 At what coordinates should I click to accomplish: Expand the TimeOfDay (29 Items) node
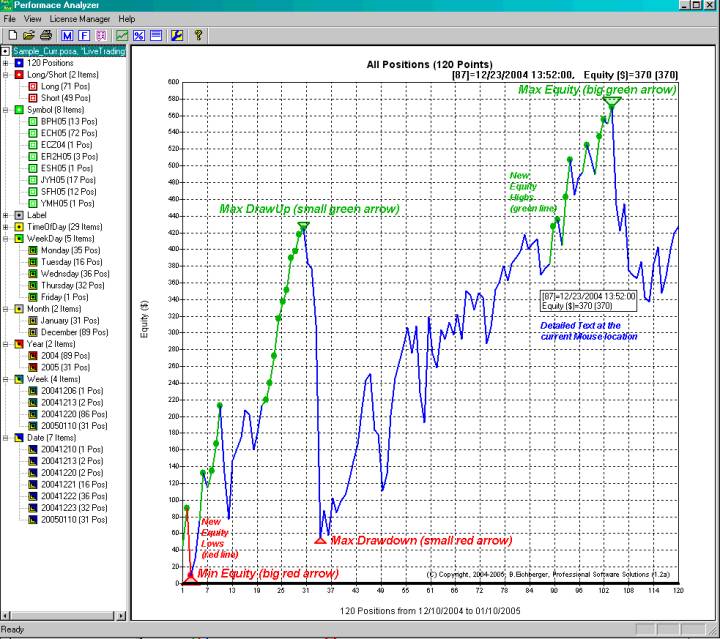coord(6,227)
